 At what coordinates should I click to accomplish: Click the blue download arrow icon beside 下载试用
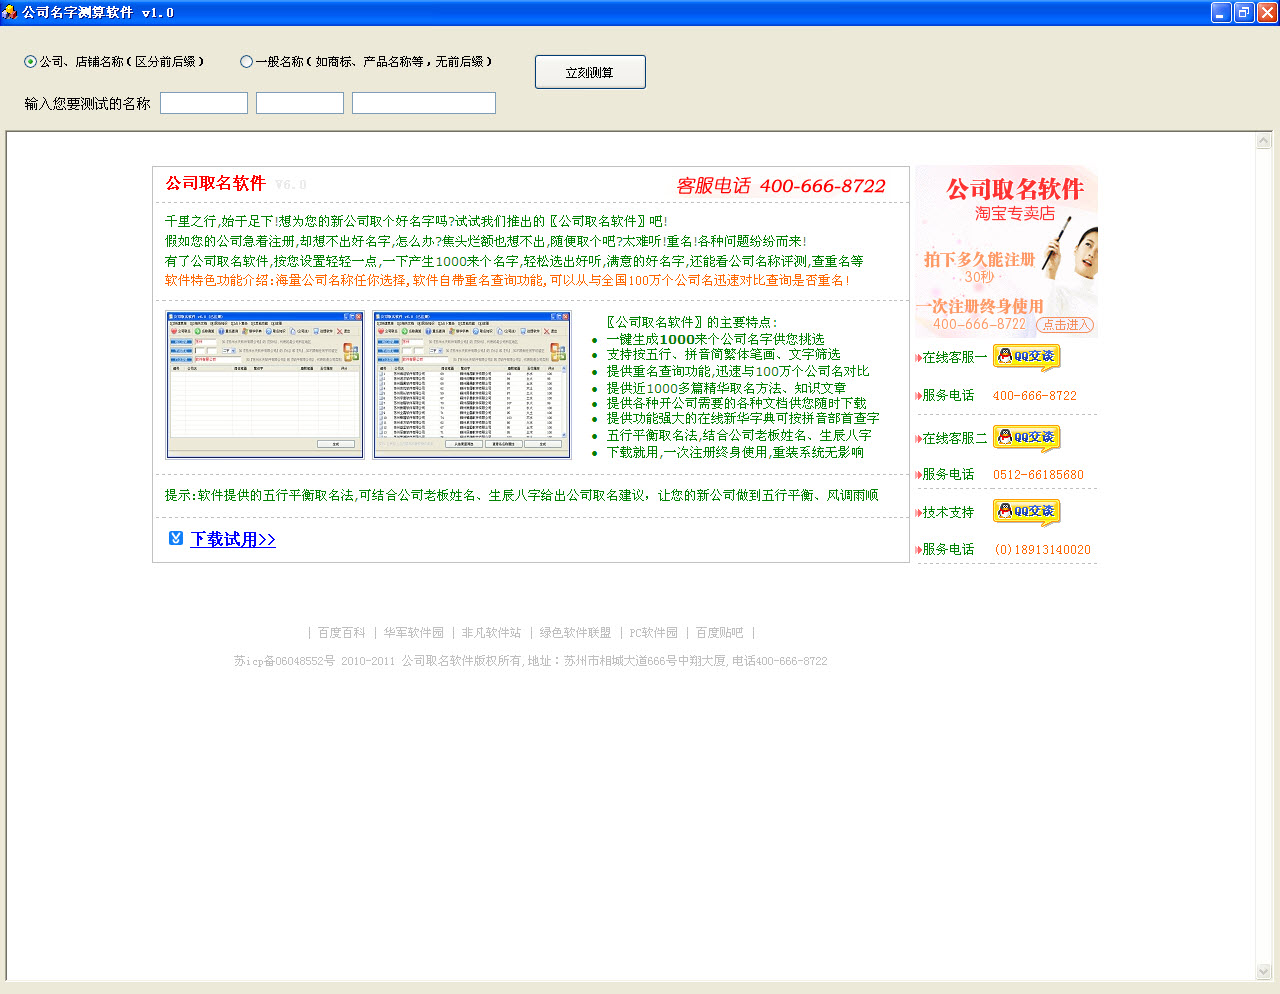coord(176,538)
